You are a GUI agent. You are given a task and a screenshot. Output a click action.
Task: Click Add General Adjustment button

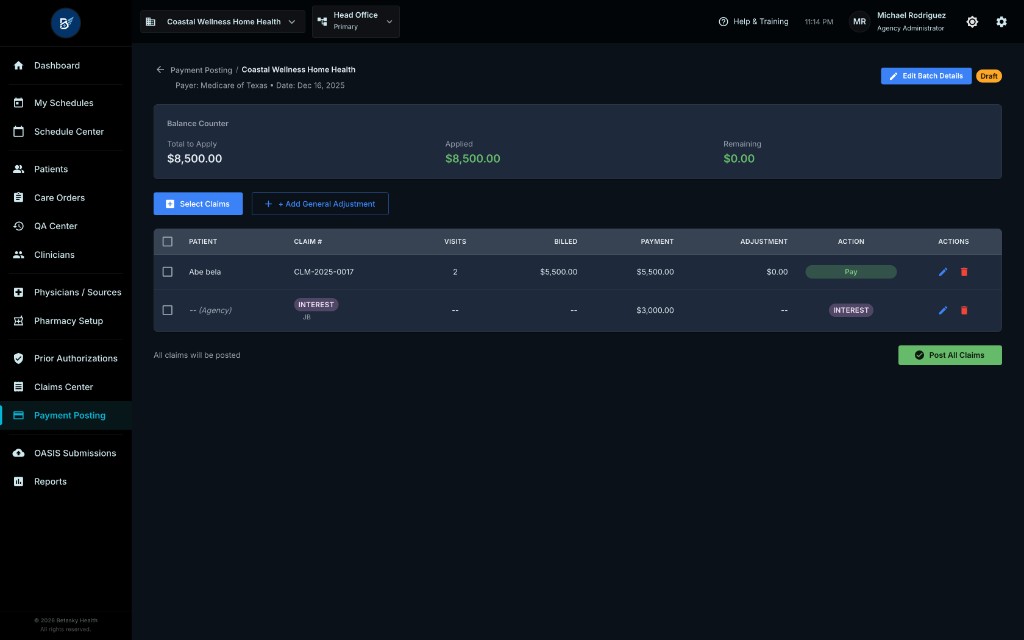pyautogui.click(x=320, y=204)
